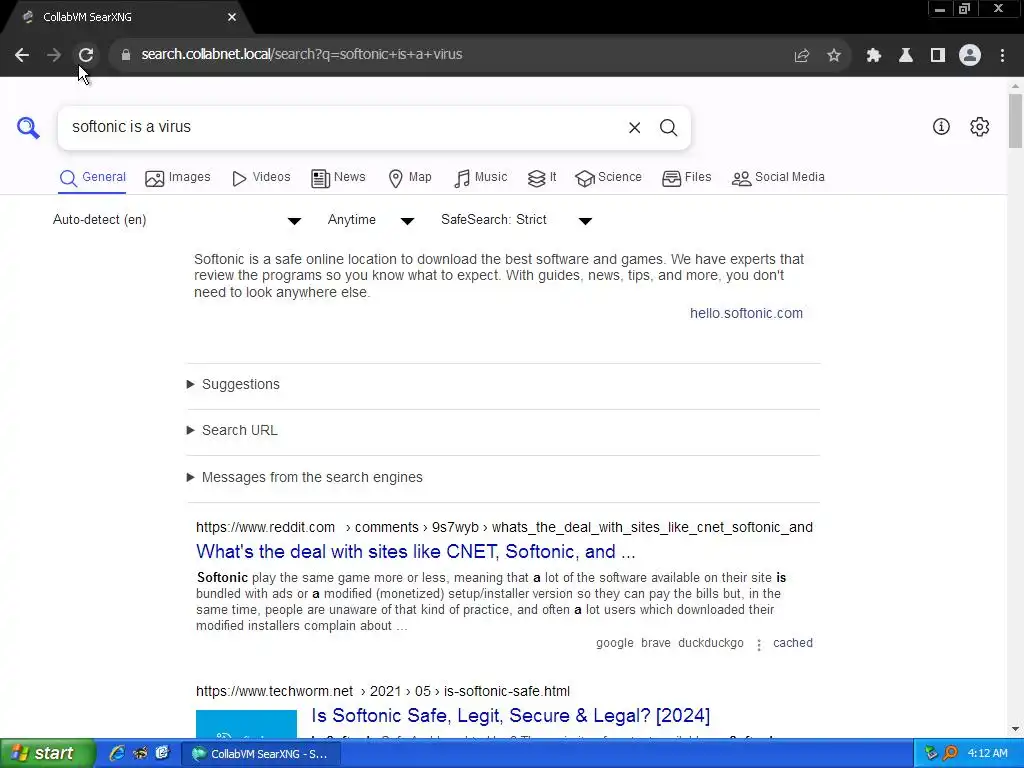Open the Is Softonic Safe result title

coord(511,716)
